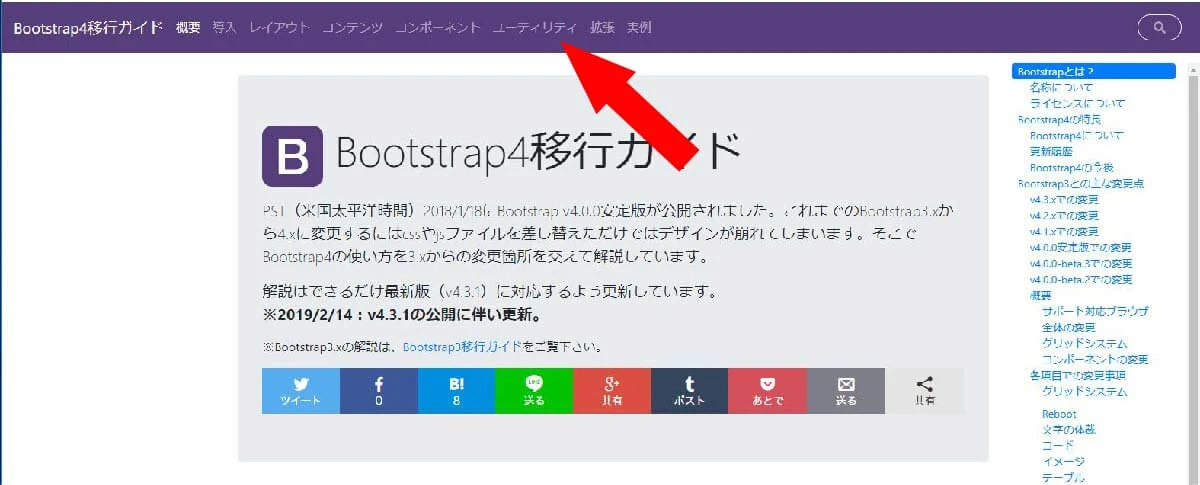Share on Facebook button

pyautogui.click(x=379, y=391)
